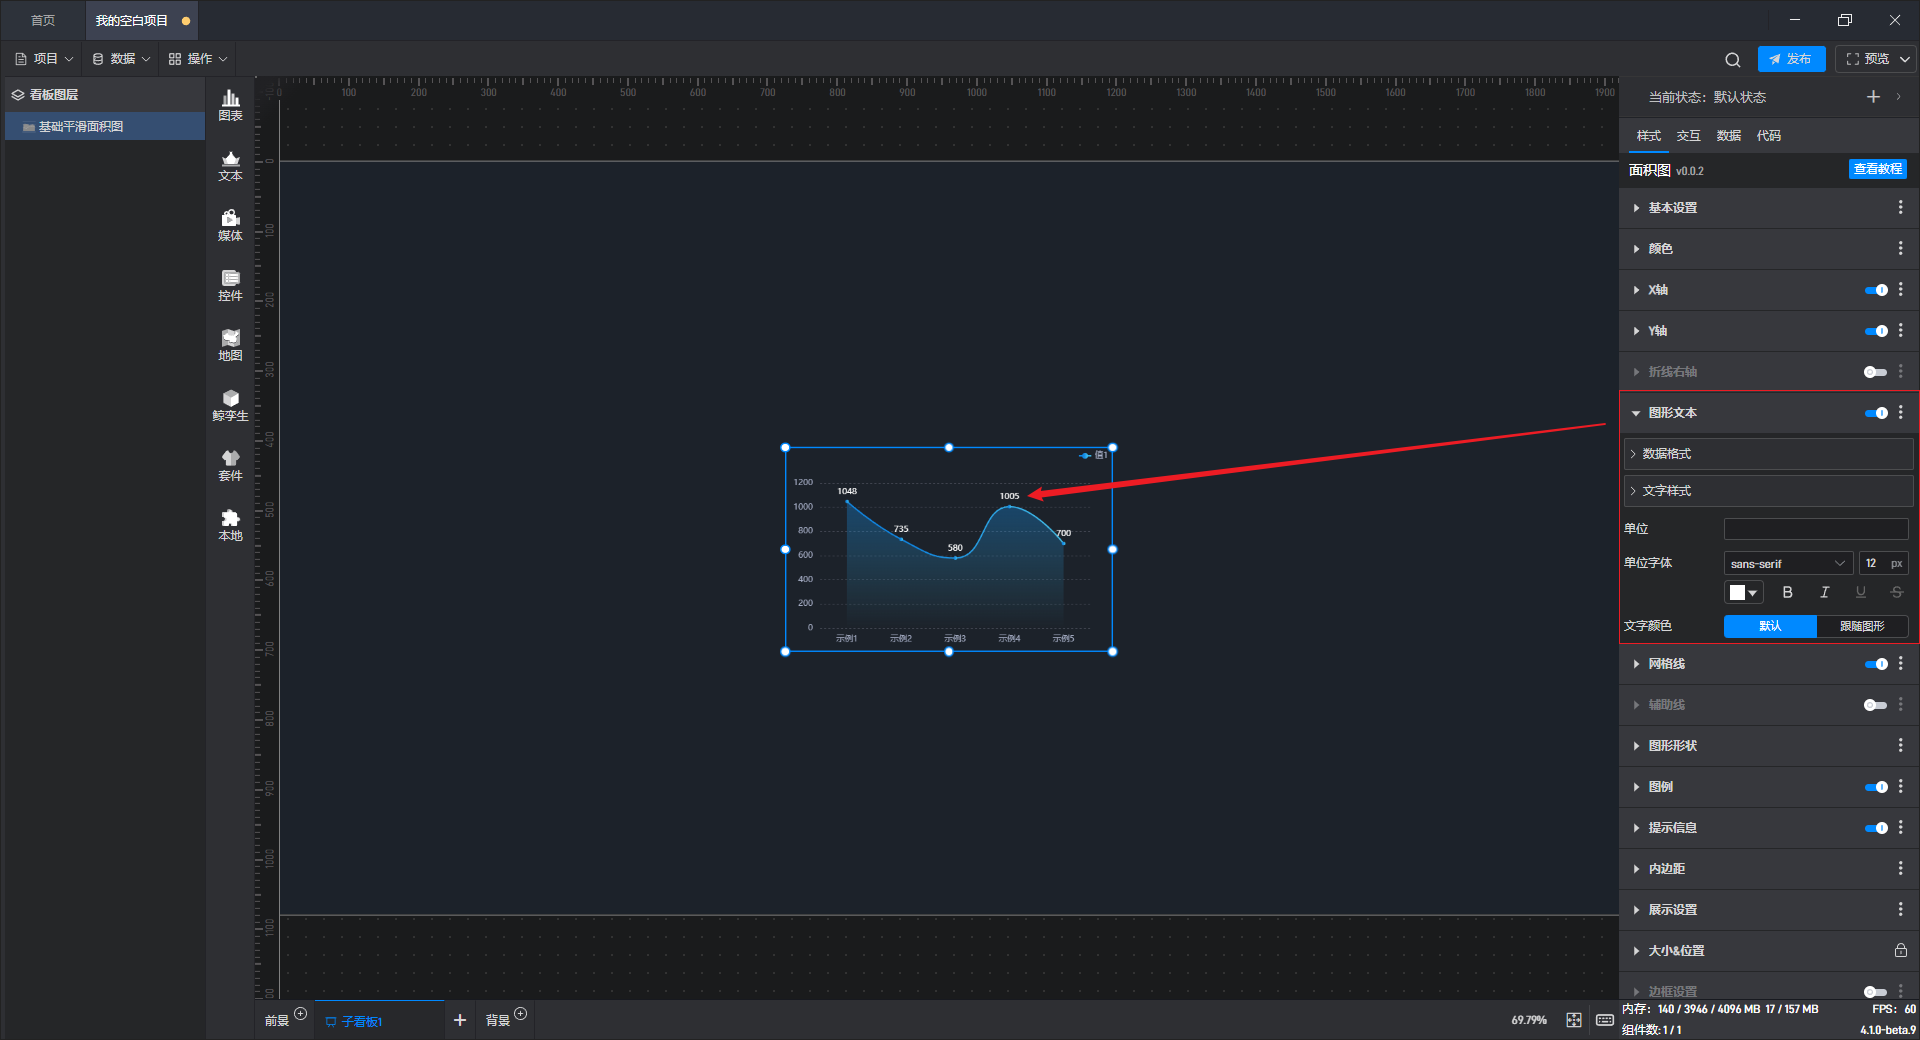
Task: Open the 地图 map components panel
Action: click(230, 345)
